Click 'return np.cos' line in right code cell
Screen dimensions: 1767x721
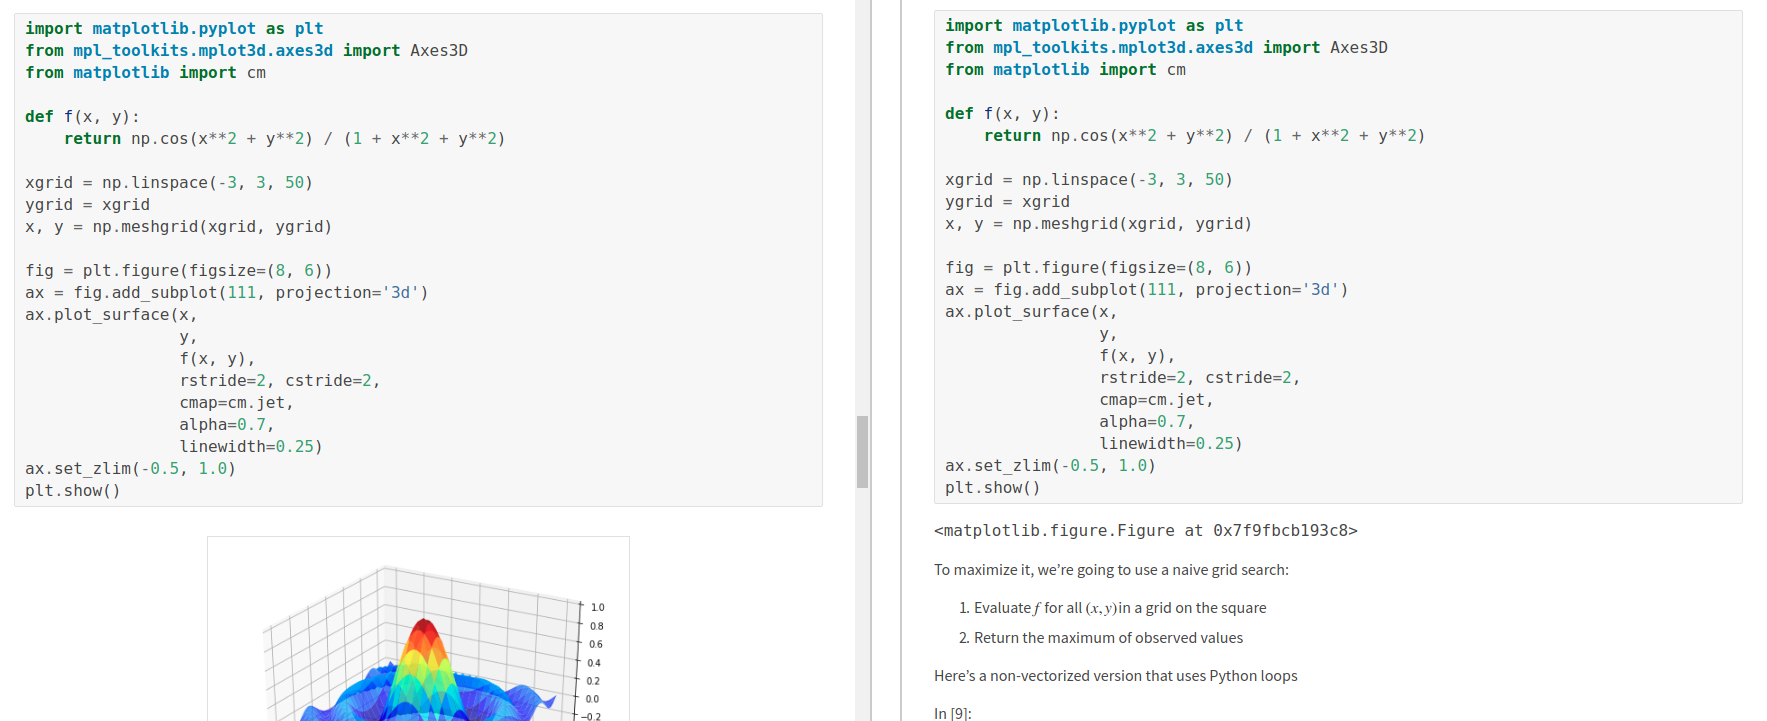coord(1204,136)
